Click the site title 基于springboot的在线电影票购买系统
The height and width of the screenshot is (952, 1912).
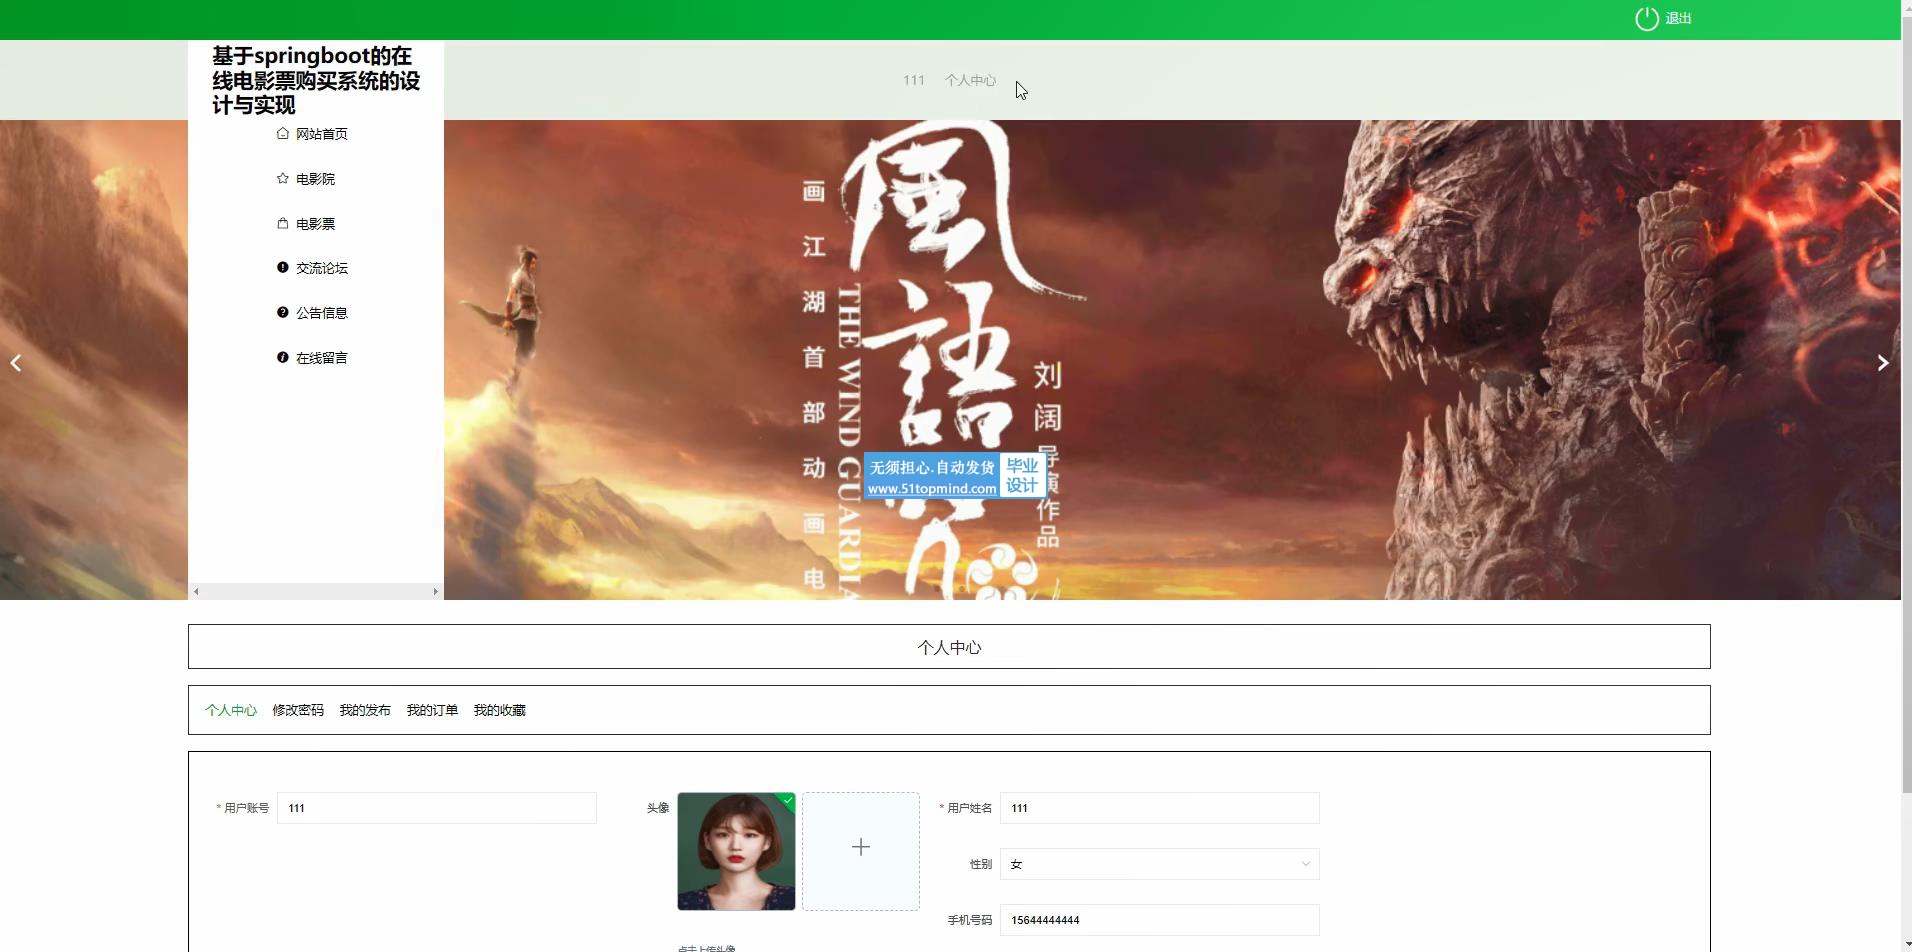point(316,80)
